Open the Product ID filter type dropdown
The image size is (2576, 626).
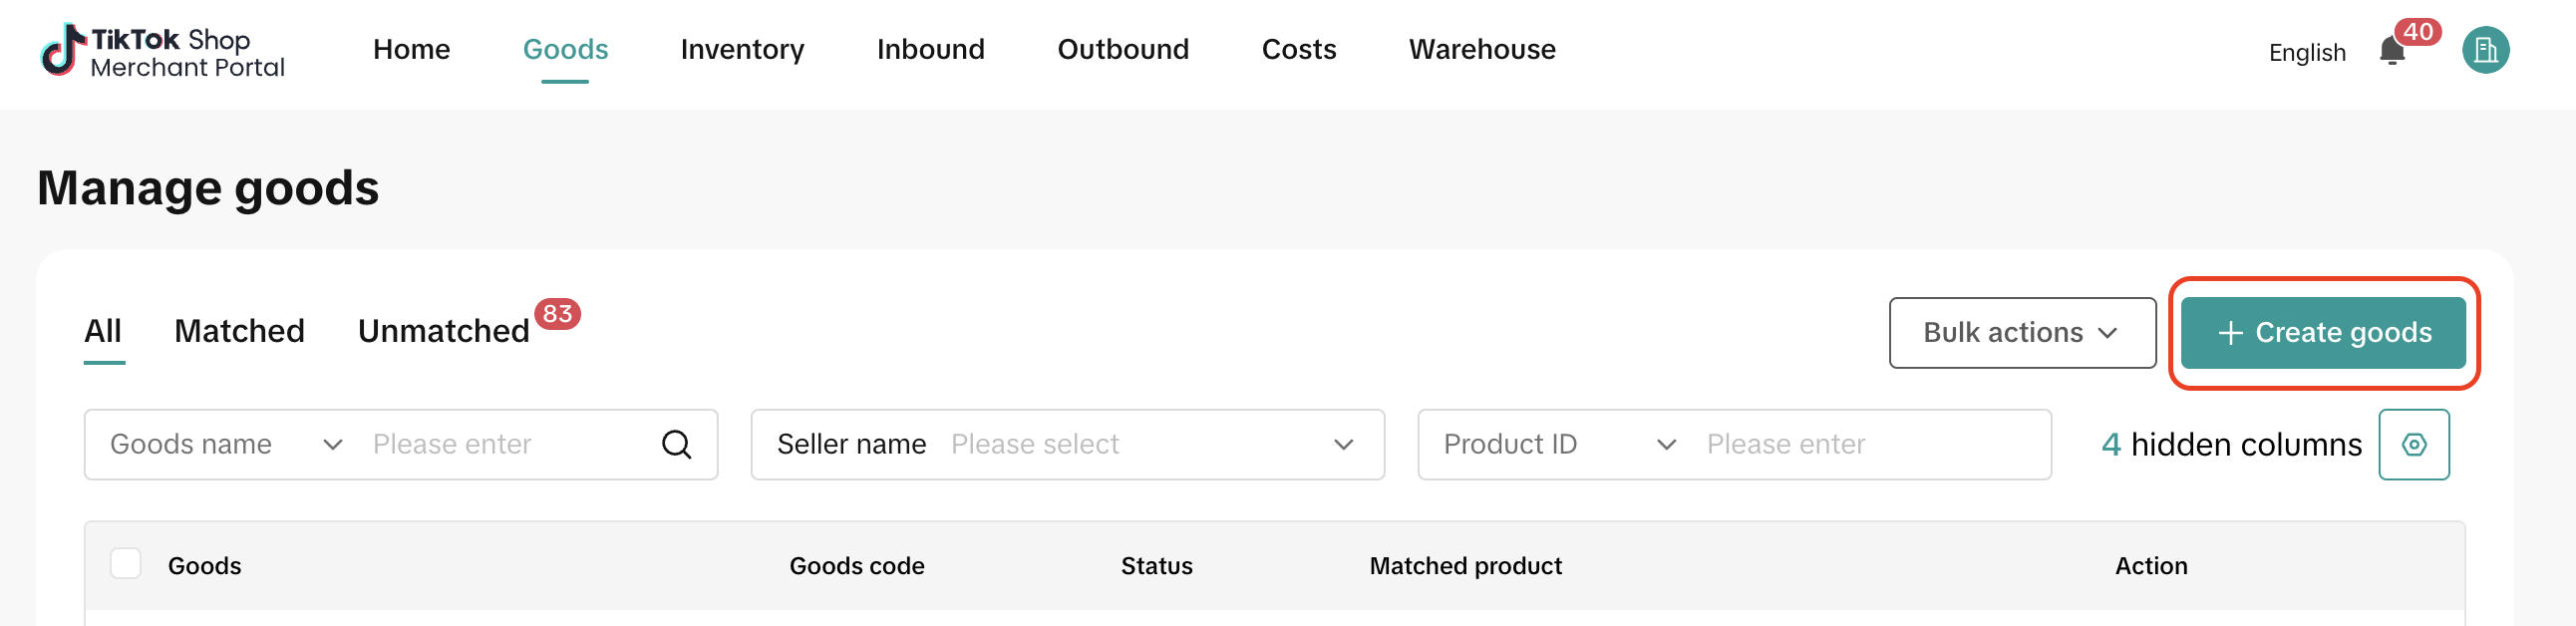pyautogui.click(x=1559, y=444)
